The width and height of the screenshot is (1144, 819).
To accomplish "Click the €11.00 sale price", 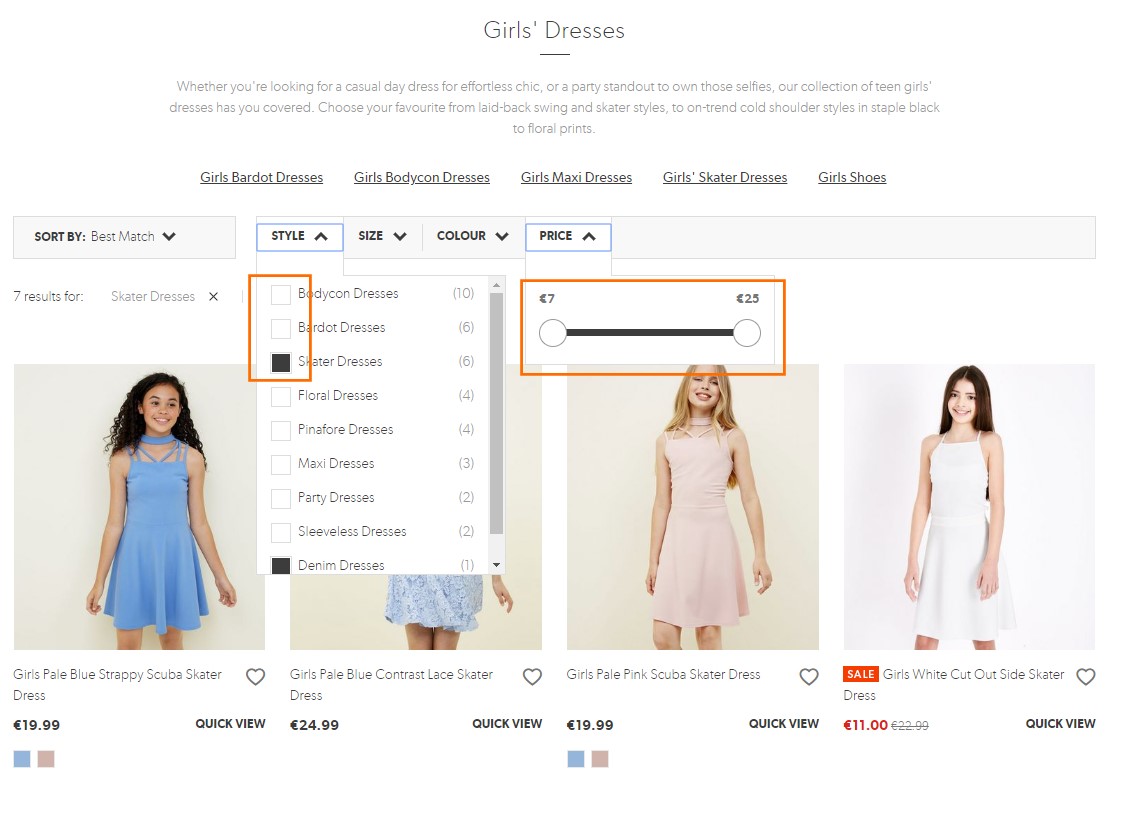I will [865, 725].
